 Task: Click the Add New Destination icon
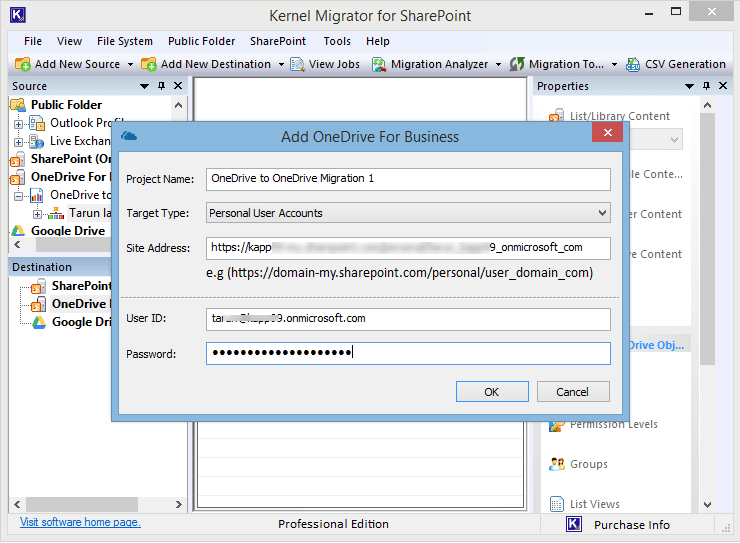point(148,64)
